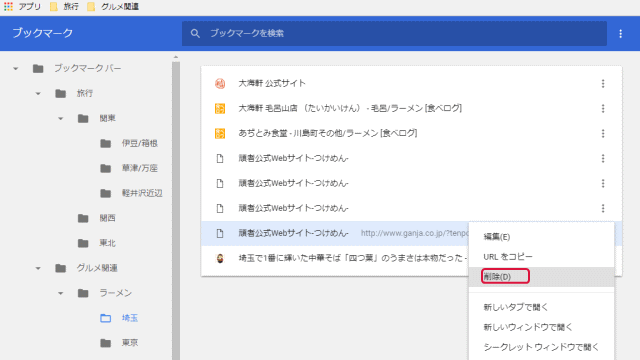
Task: Select the 埼玉で1番に輝いた中華そば bookmark
Action: click(x=335, y=258)
